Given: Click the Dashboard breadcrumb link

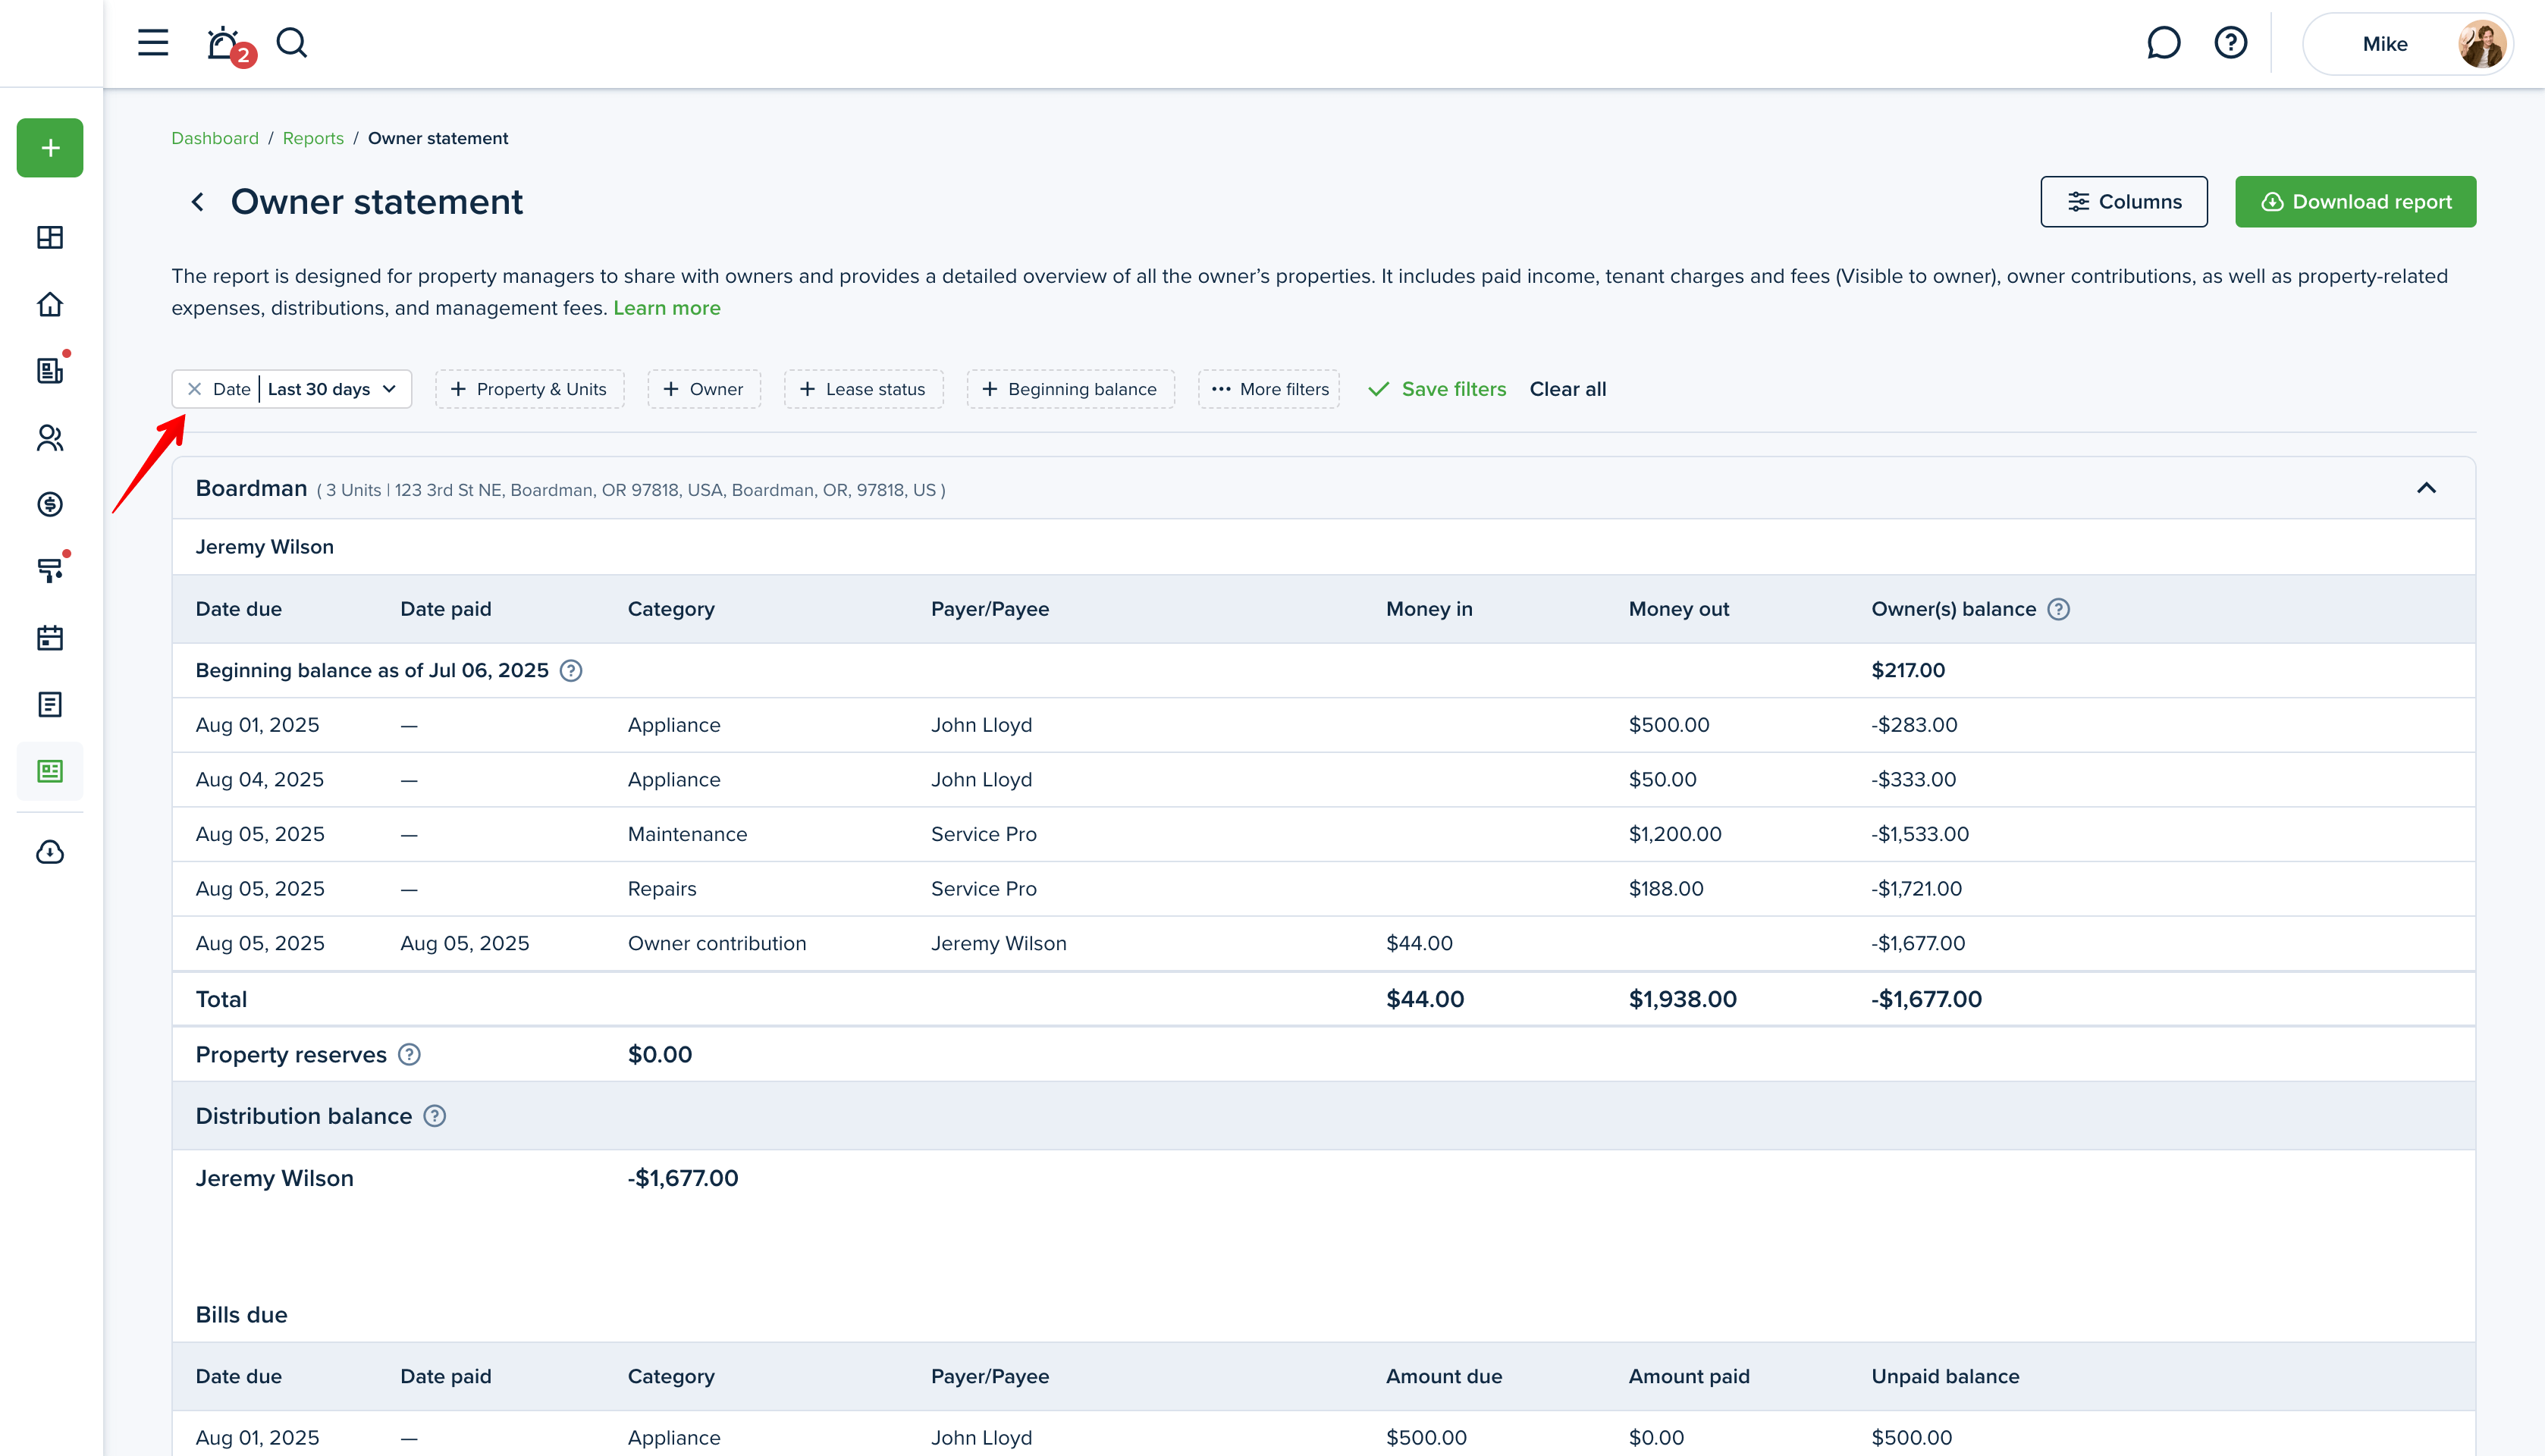Looking at the screenshot, I should pos(215,138).
